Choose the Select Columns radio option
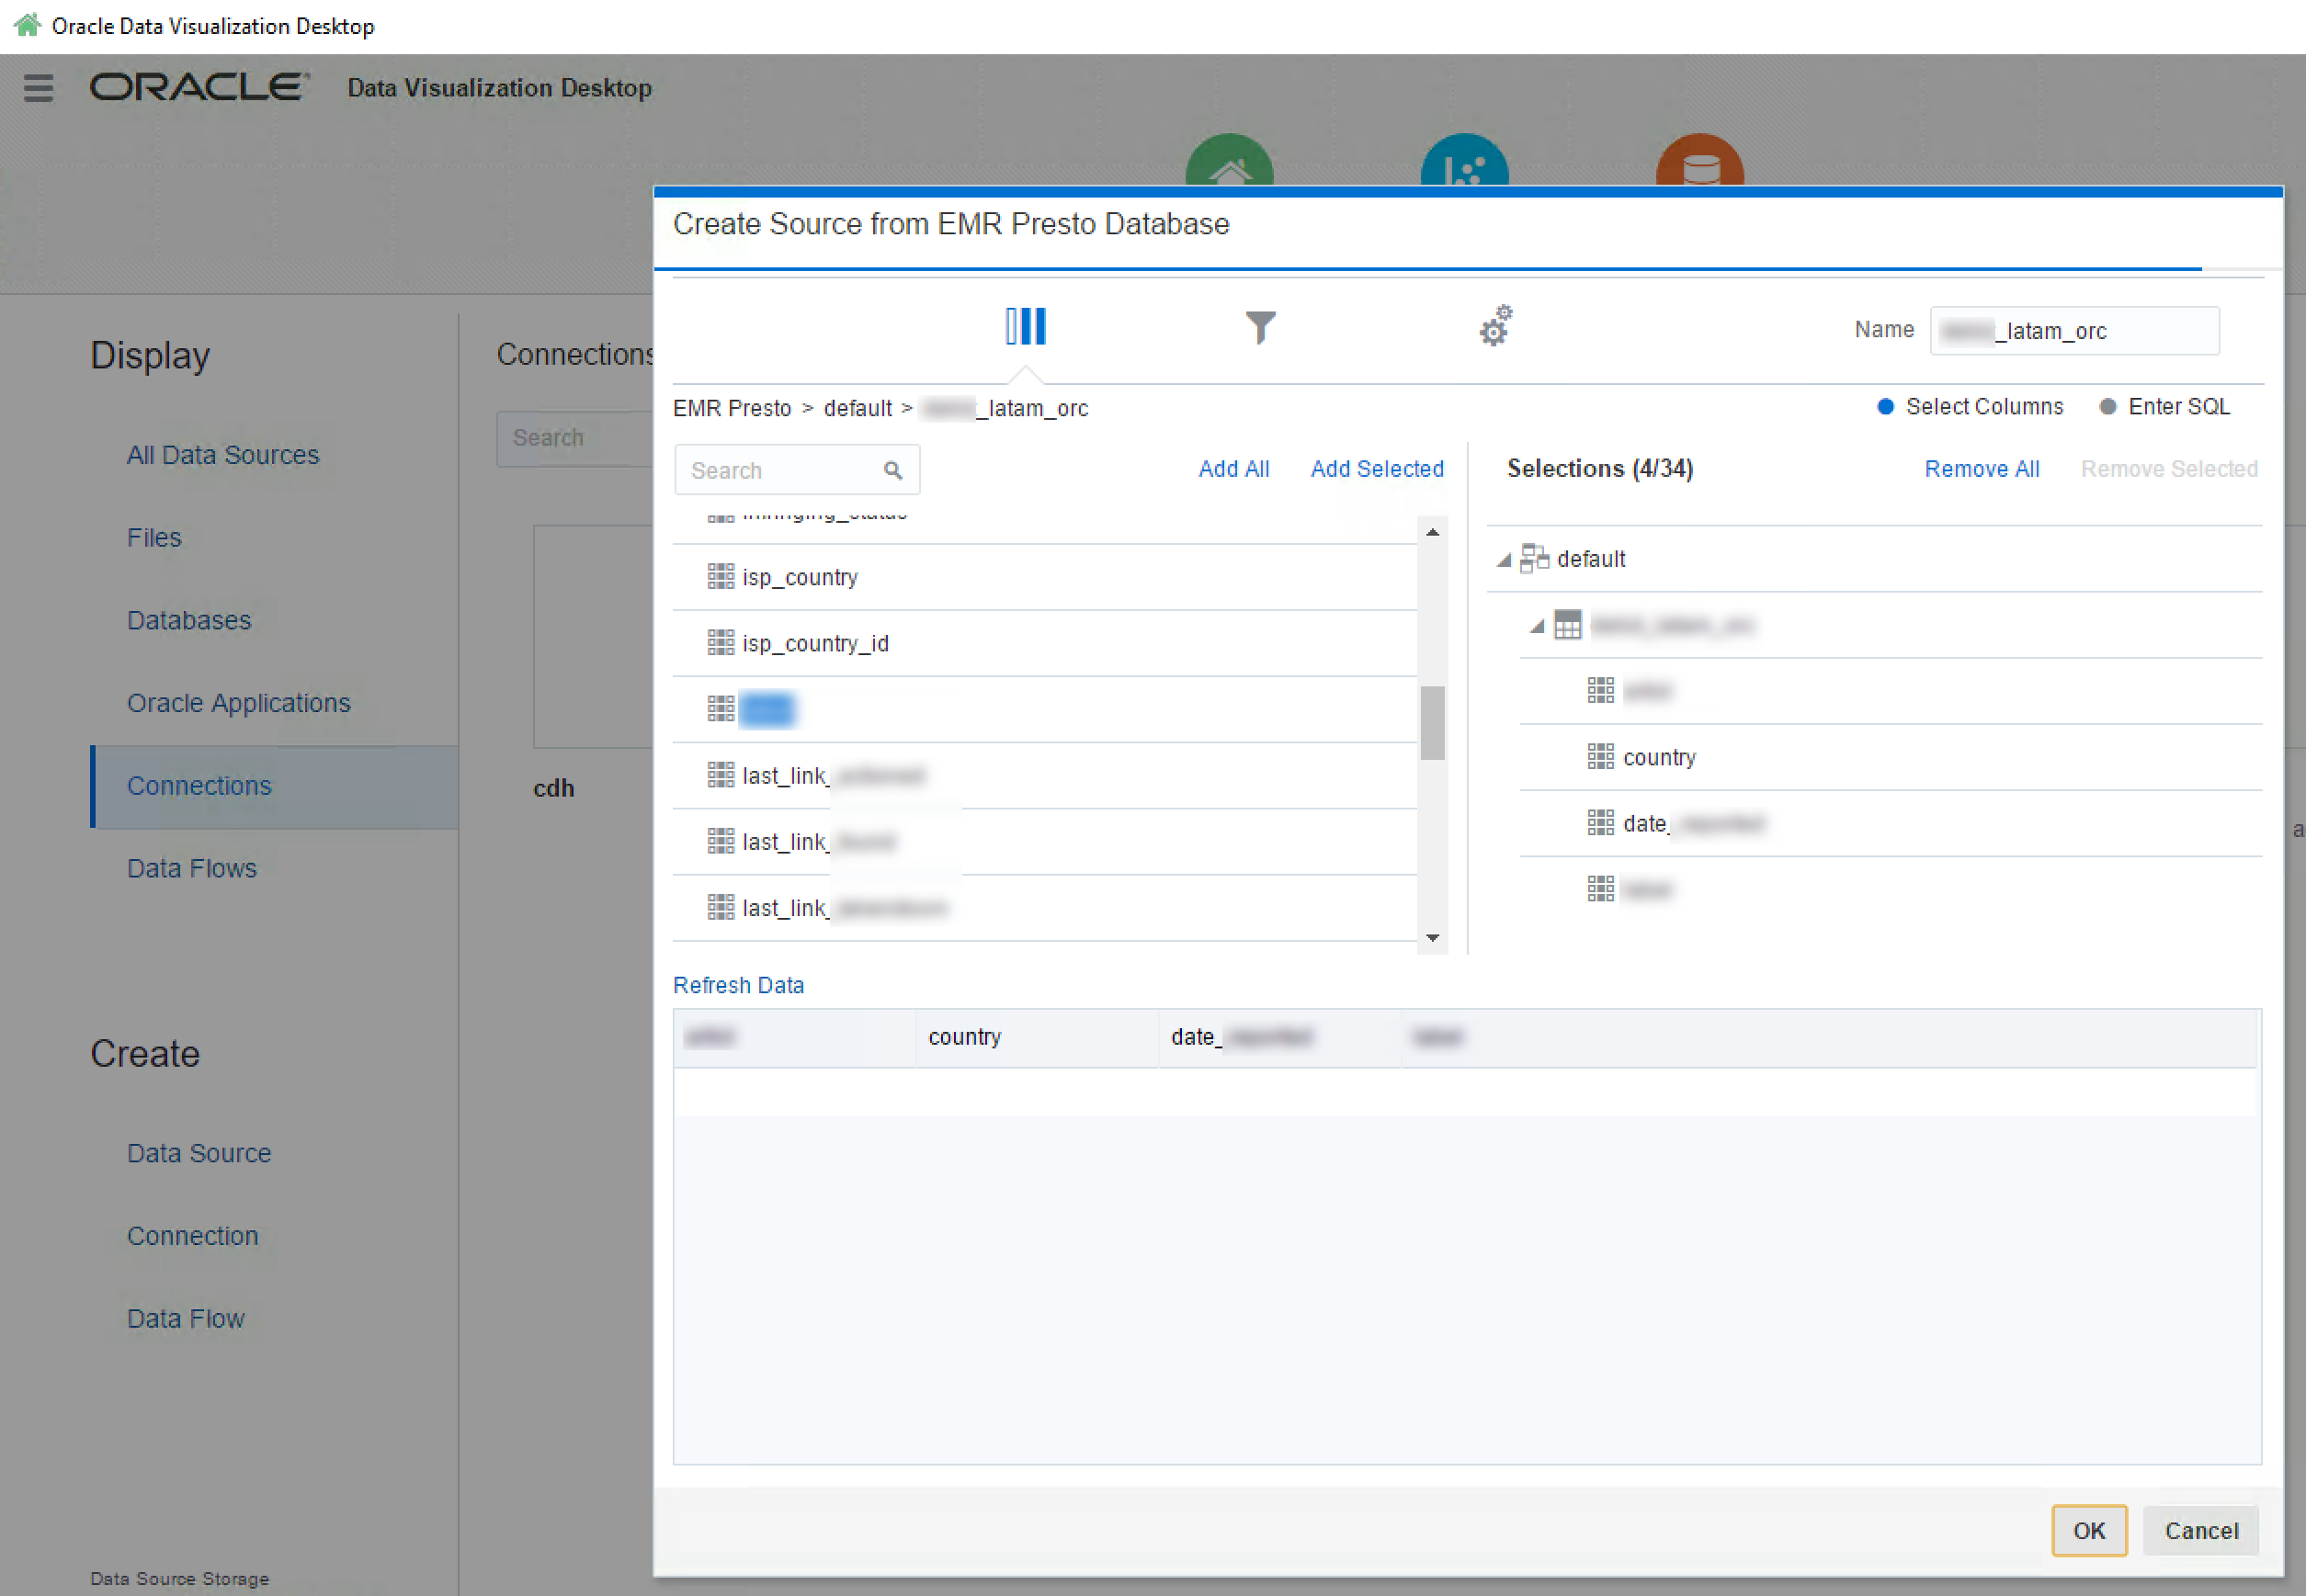 click(1886, 406)
